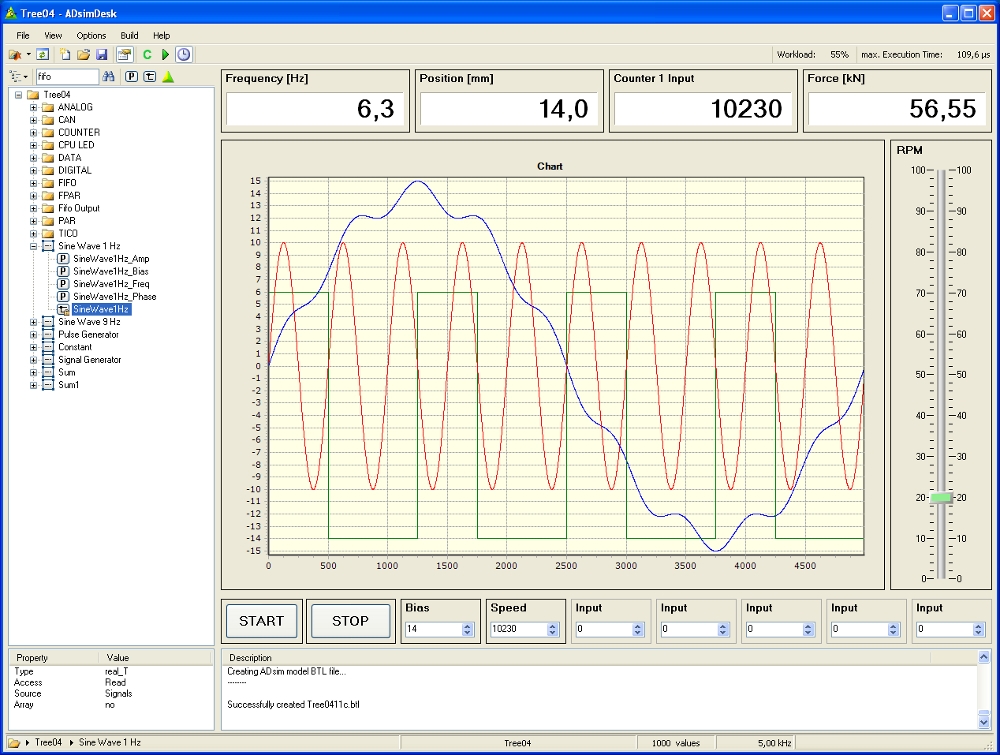Toggle the P parameter filter button
This screenshot has width=1000, height=755.
[x=131, y=76]
